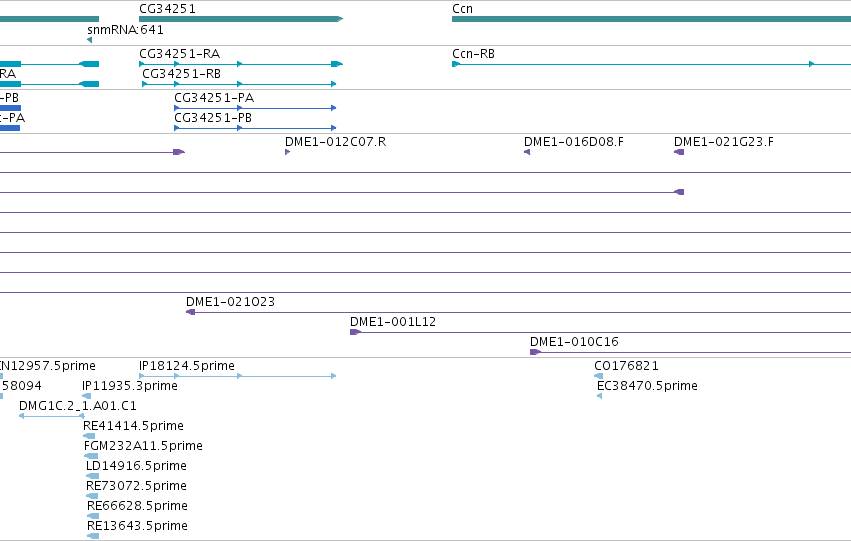The width and height of the screenshot is (851, 541).
Task: Select DME1-021G23.F arrow marker
Action: 679,152
